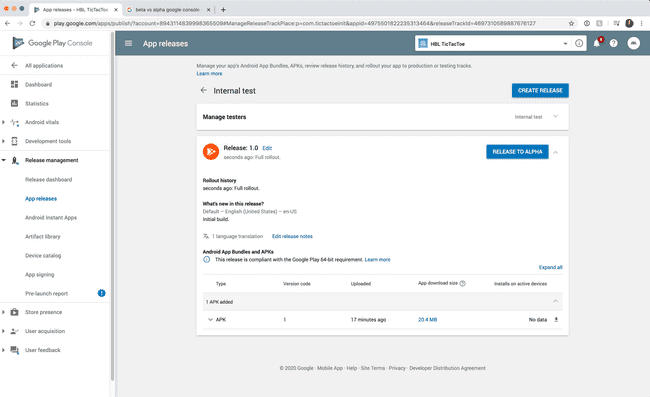Switch to the beta vs alpha google tab
Viewport: 650px width, 397px height.
coord(167,10)
